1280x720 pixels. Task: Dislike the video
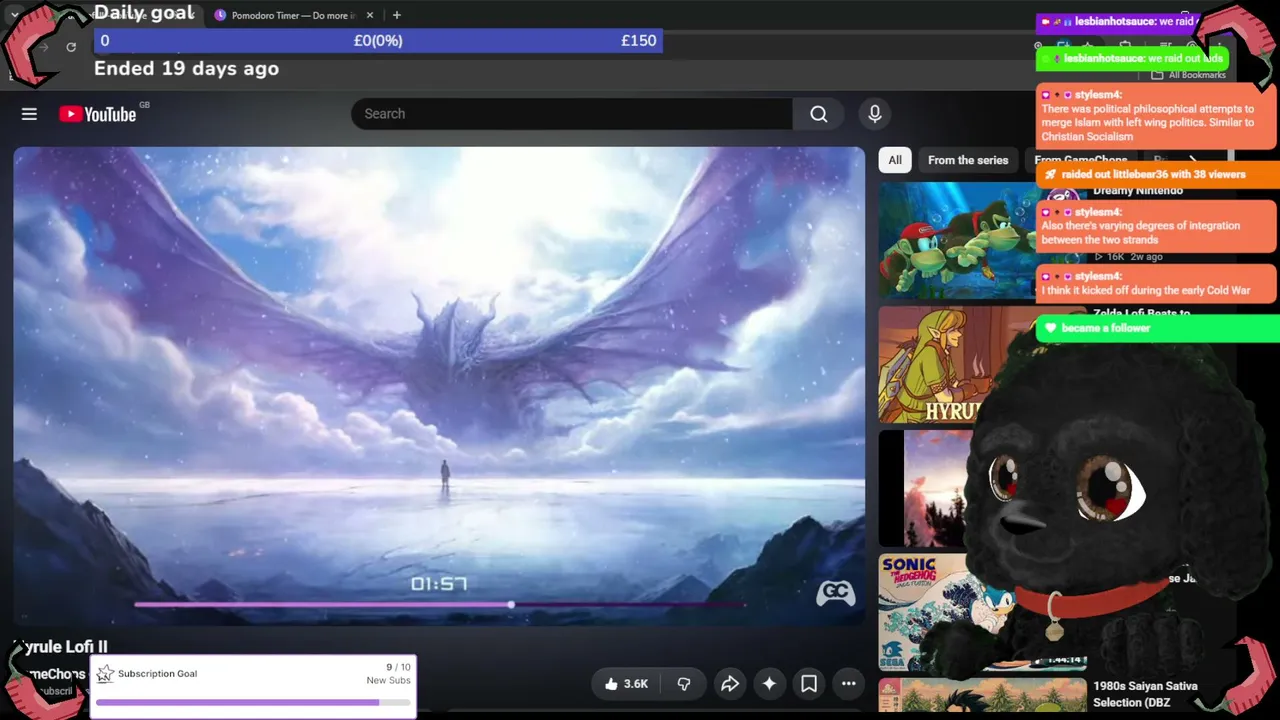point(684,684)
